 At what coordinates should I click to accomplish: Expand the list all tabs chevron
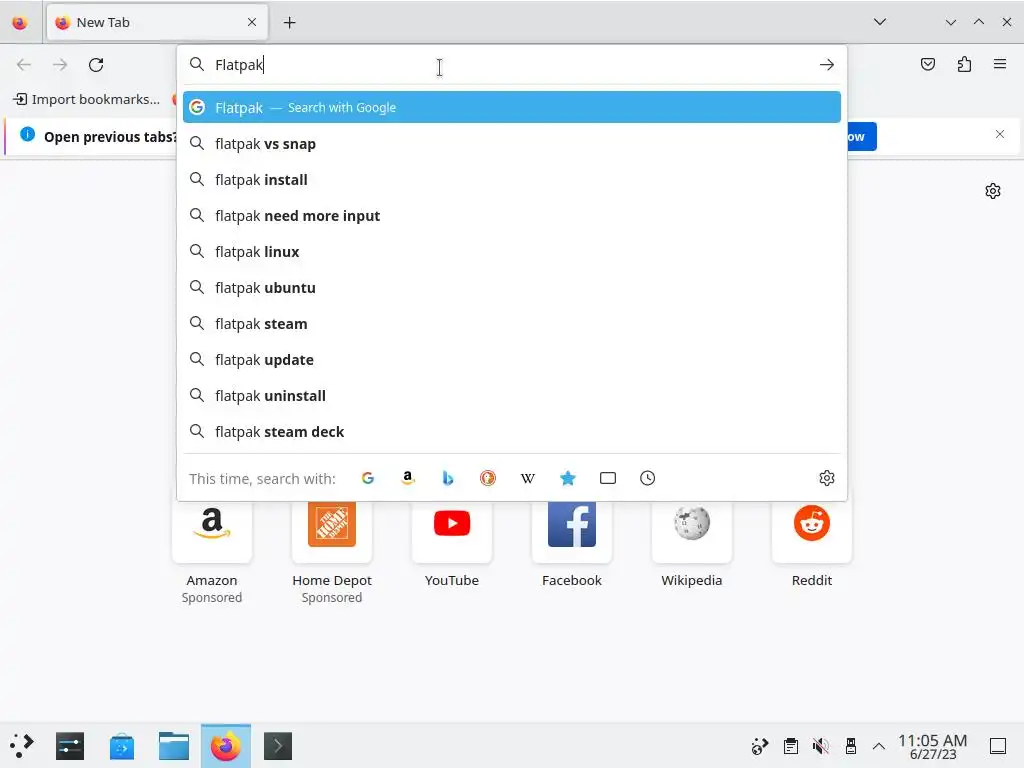click(x=880, y=22)
